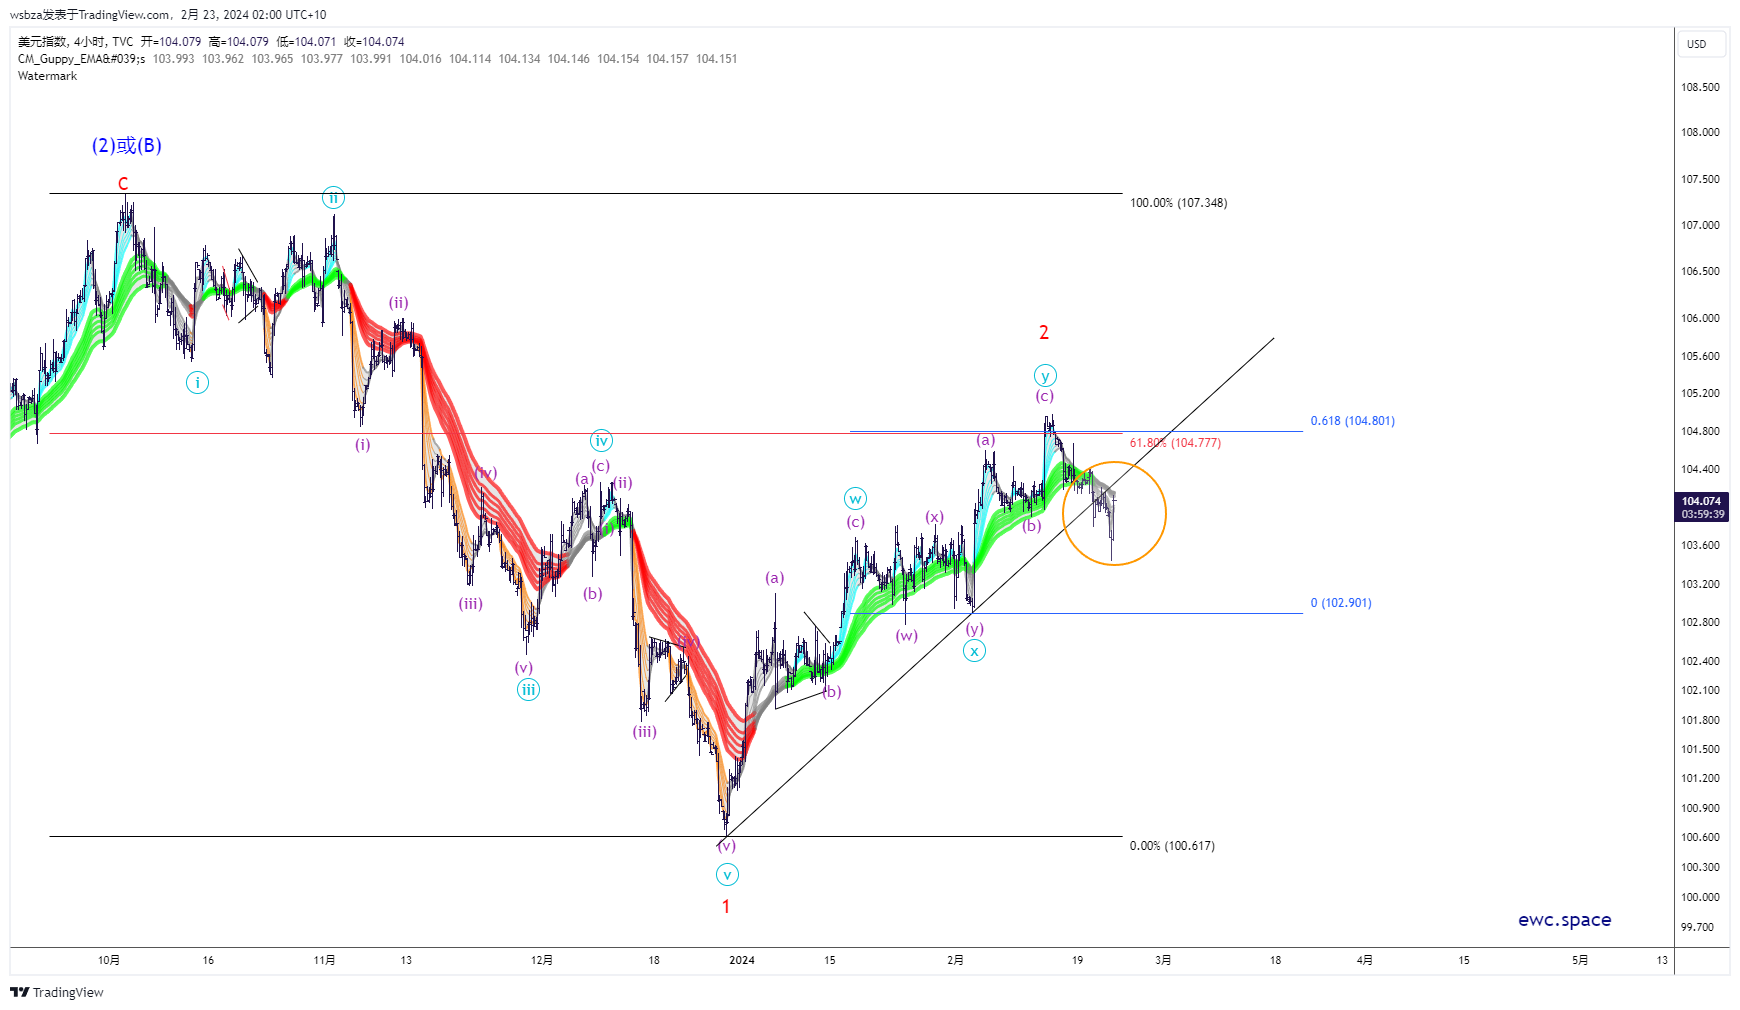Click the 102.100 price axis value
Screen dimensions: 1740x1010
pos(1700,690)
